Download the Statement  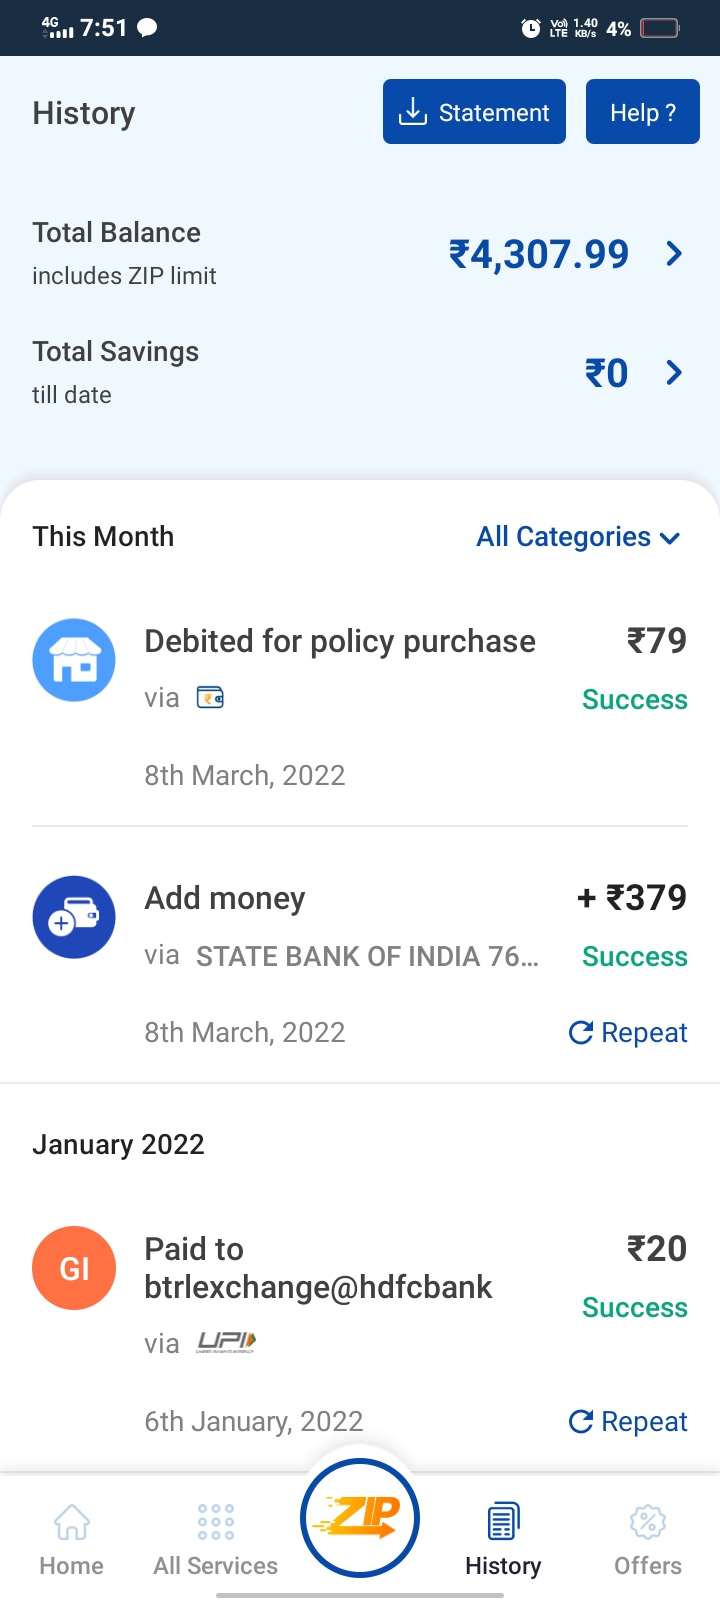pos(474,112)
